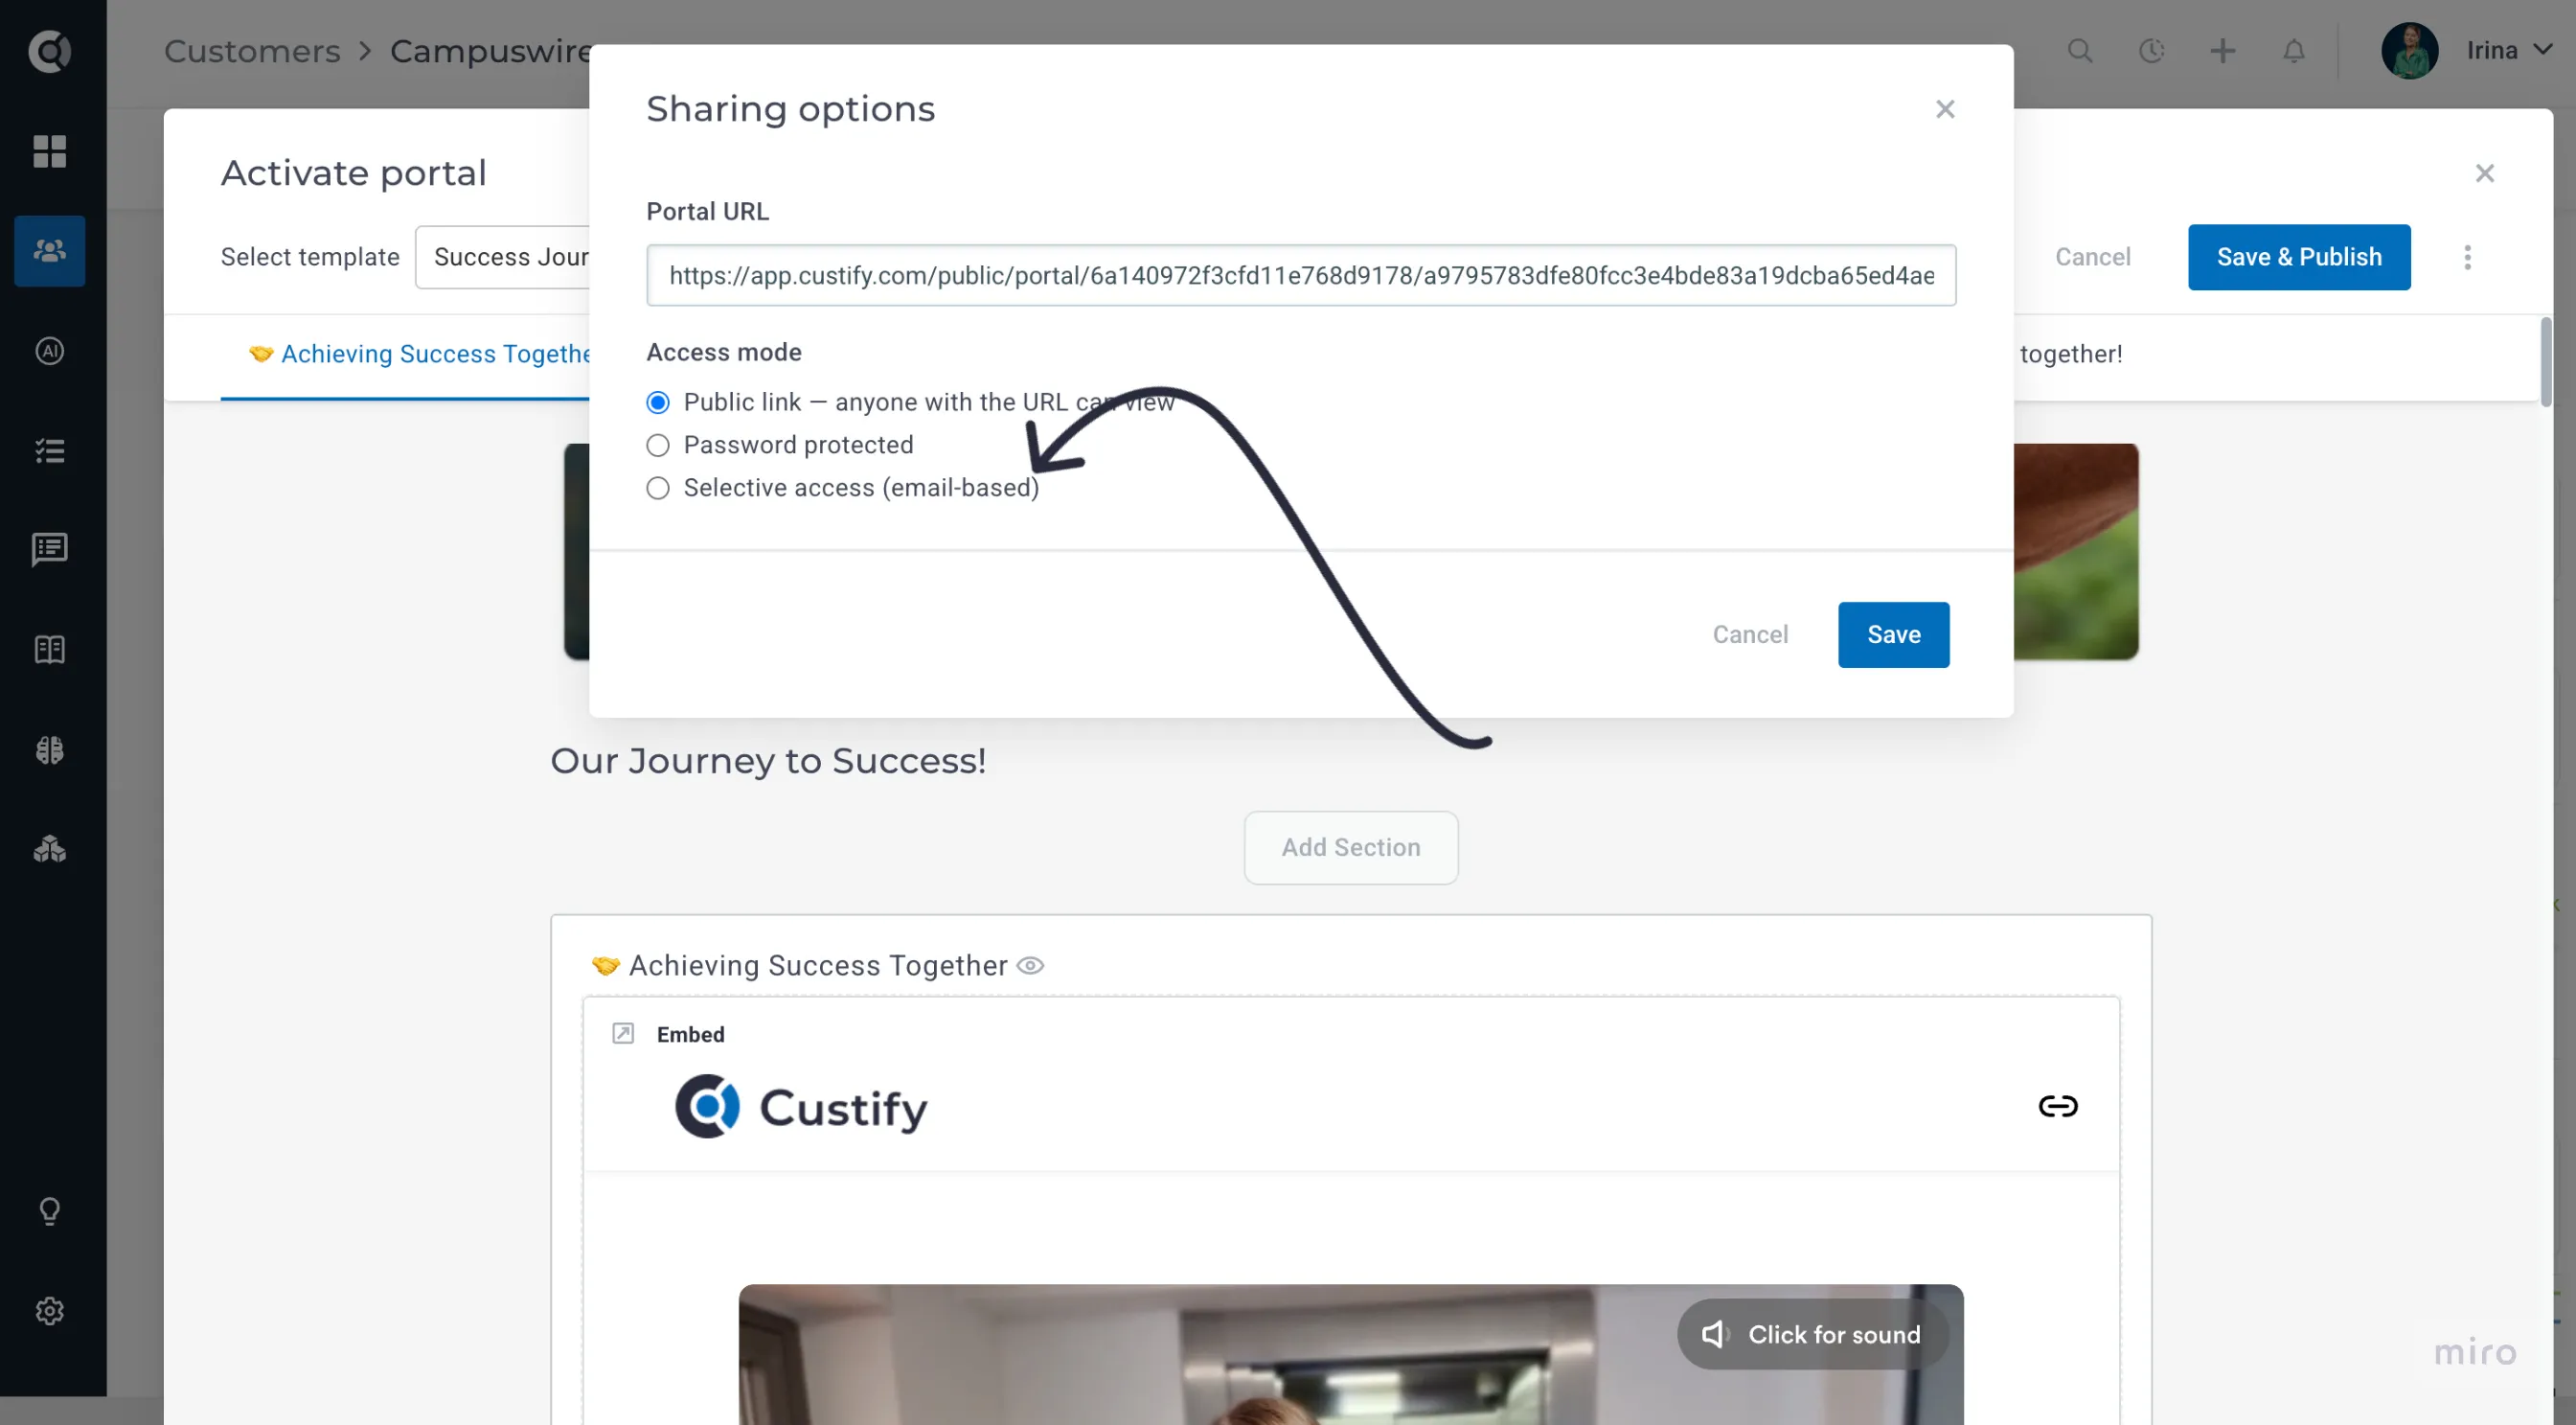Open the Customers people icon in sidebar
The height and width of the screenshot is (1425, 2576).
coord(49,250)
